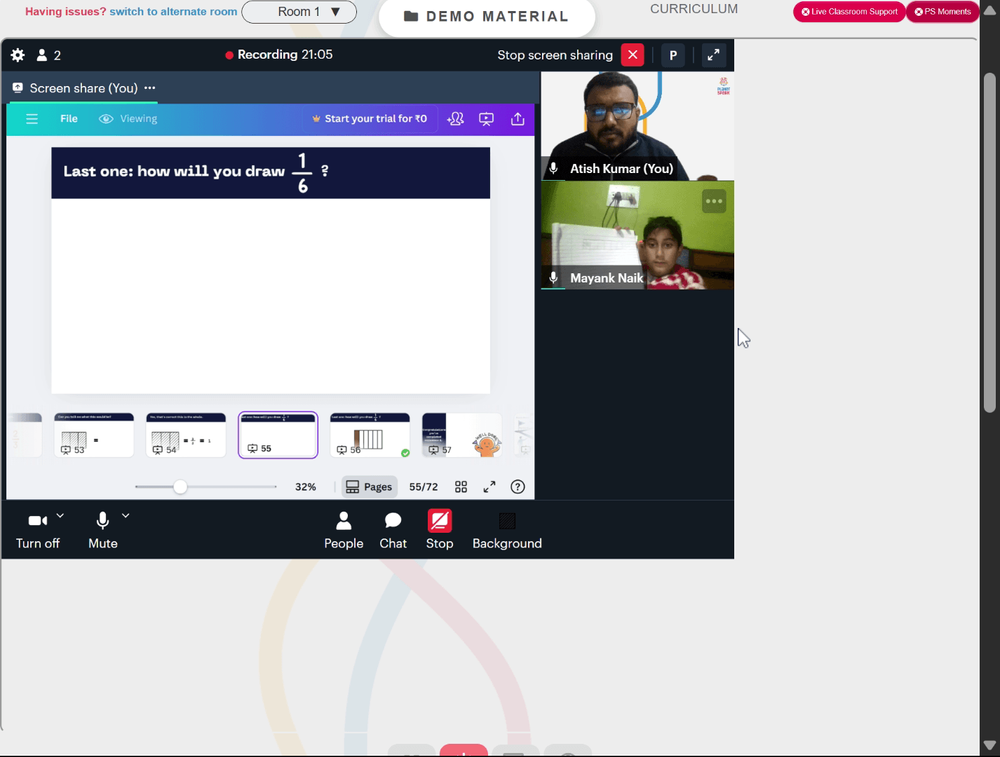Screen dimensions: 1000x757
Task: Click the Canva fullscreen arrows icon
Action: tap(489, 487)
